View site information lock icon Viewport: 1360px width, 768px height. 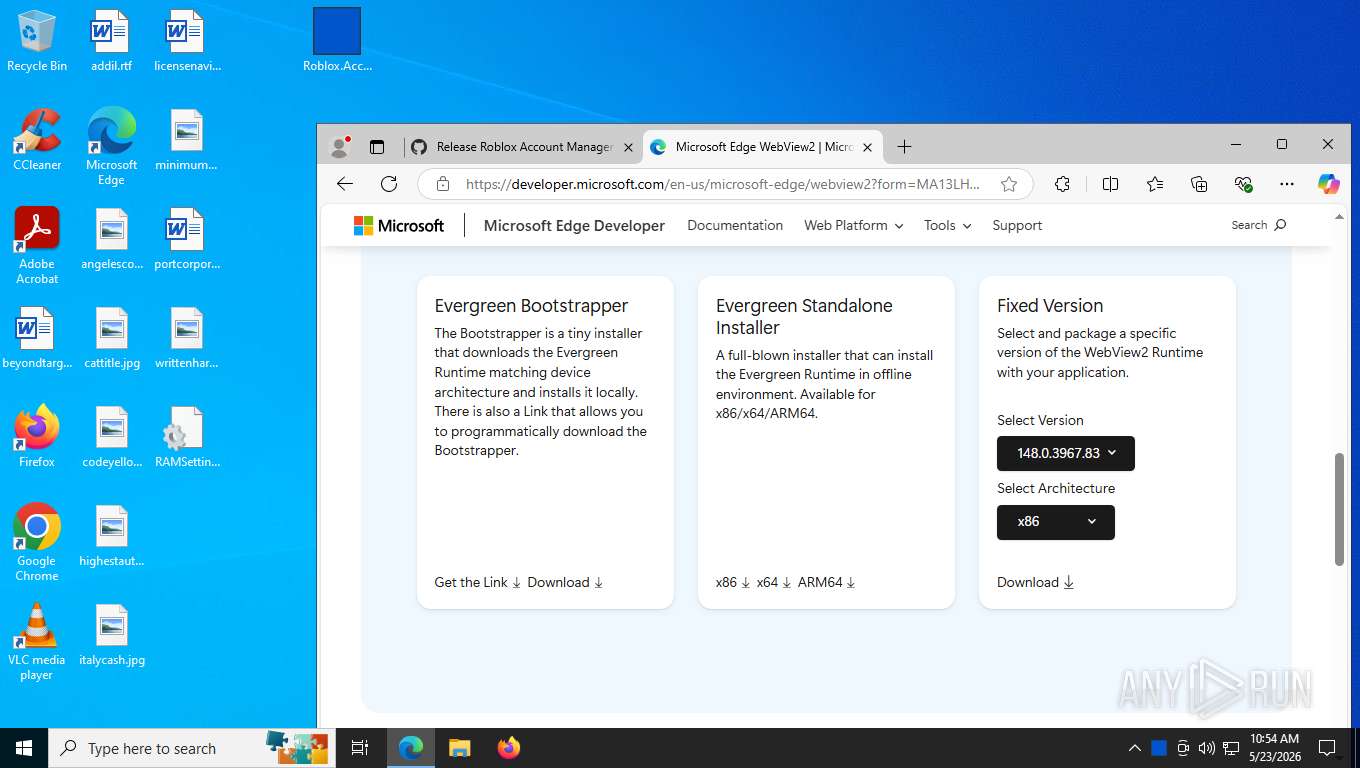pos(442,184)
